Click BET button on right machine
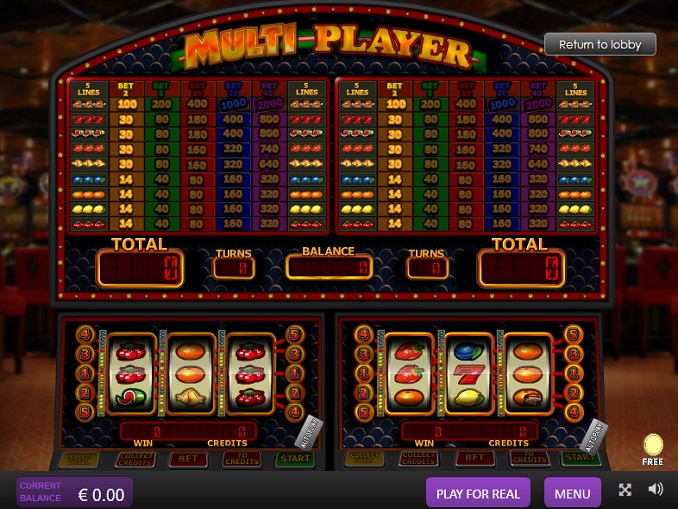The height and width of the screenshot is (509, 678). pos(474,458)
